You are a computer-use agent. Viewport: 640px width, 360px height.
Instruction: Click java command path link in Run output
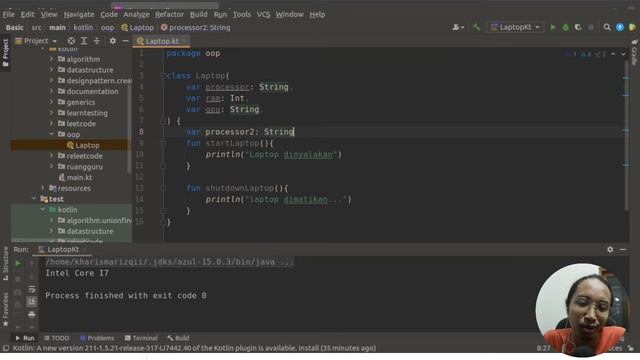coord(169,262)
